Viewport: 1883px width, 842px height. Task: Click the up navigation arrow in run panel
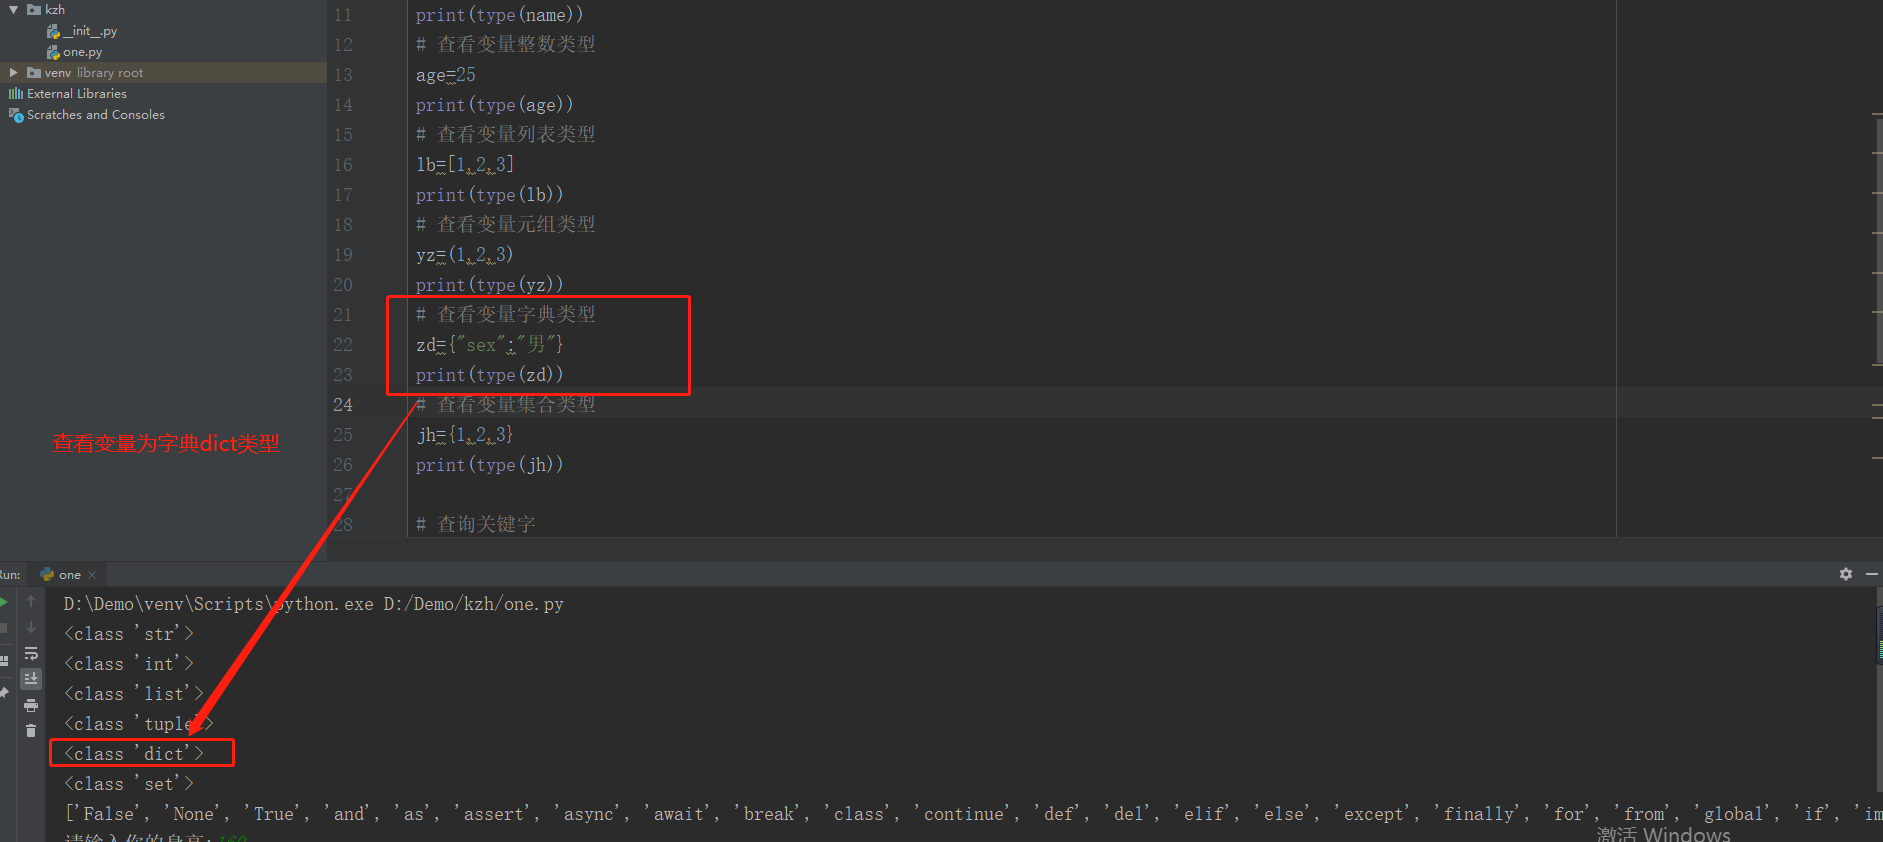(31, 601)
